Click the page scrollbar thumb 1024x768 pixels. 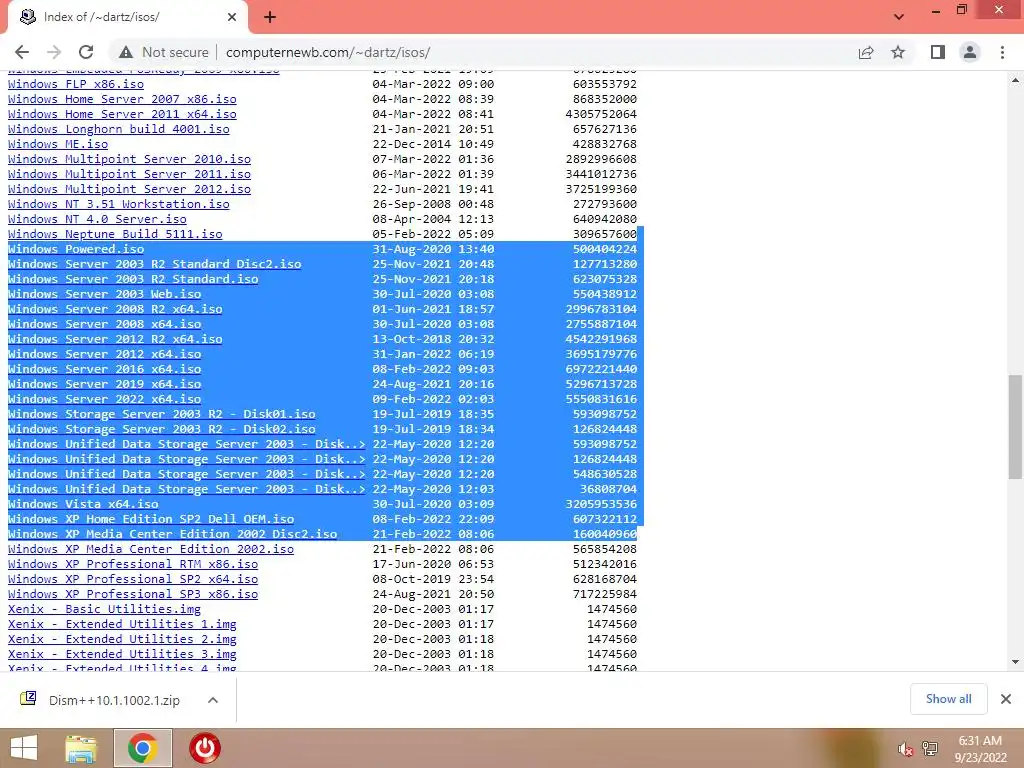(x=1015, y=426)
